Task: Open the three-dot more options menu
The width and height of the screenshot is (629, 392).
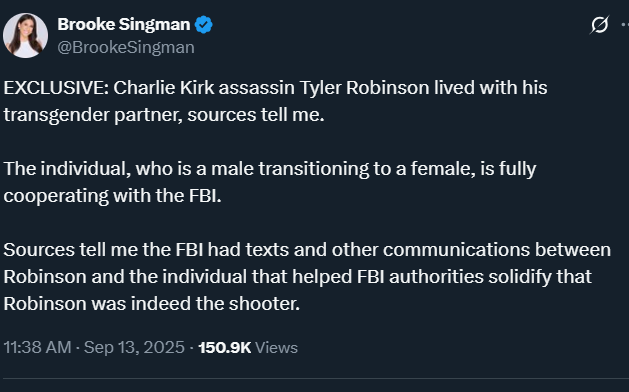Action: pyautogui.click(x=625, y=25)
